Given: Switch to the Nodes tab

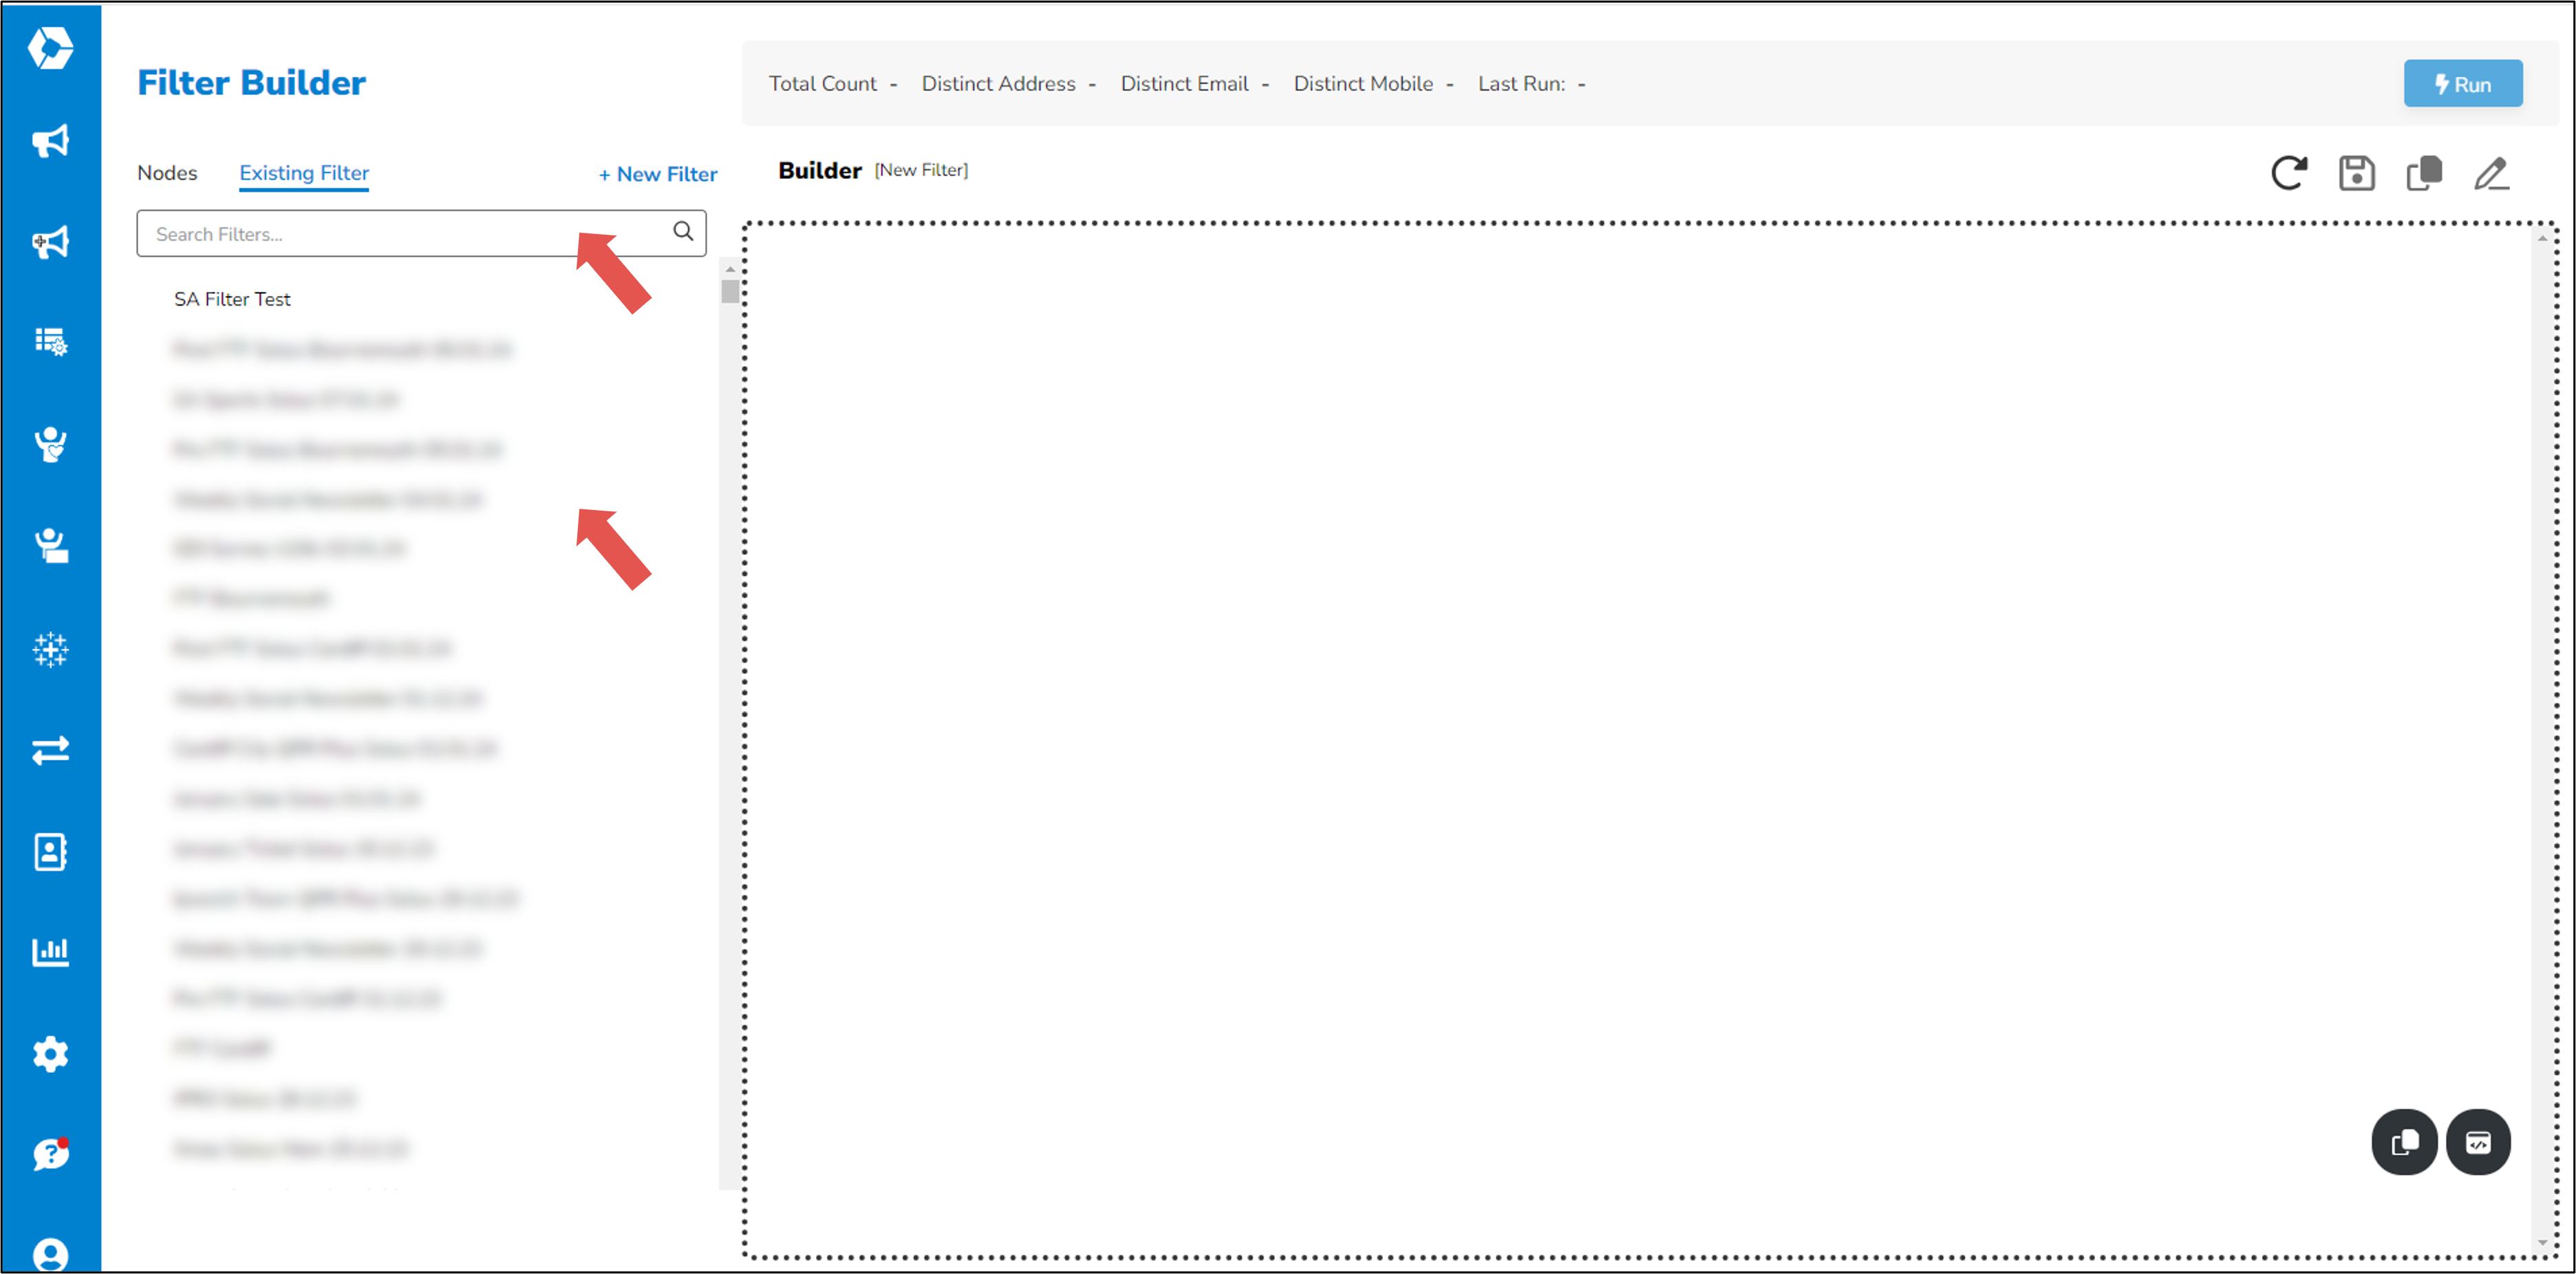Looking at the screenshot, I should pos(167,172).
